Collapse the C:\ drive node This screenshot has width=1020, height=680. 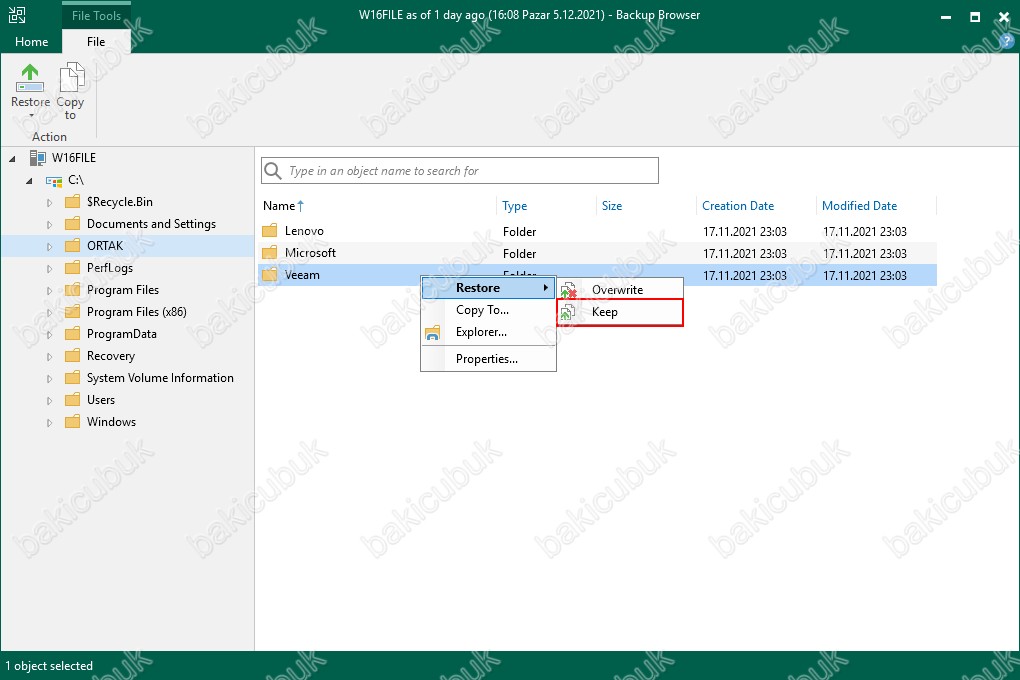(x=29, y=181)
